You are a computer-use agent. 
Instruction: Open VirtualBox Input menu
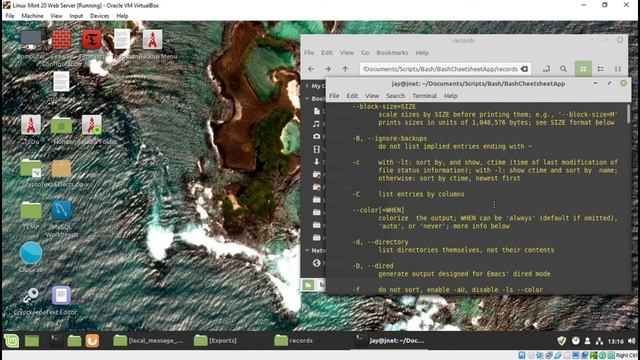coord(76,16)
